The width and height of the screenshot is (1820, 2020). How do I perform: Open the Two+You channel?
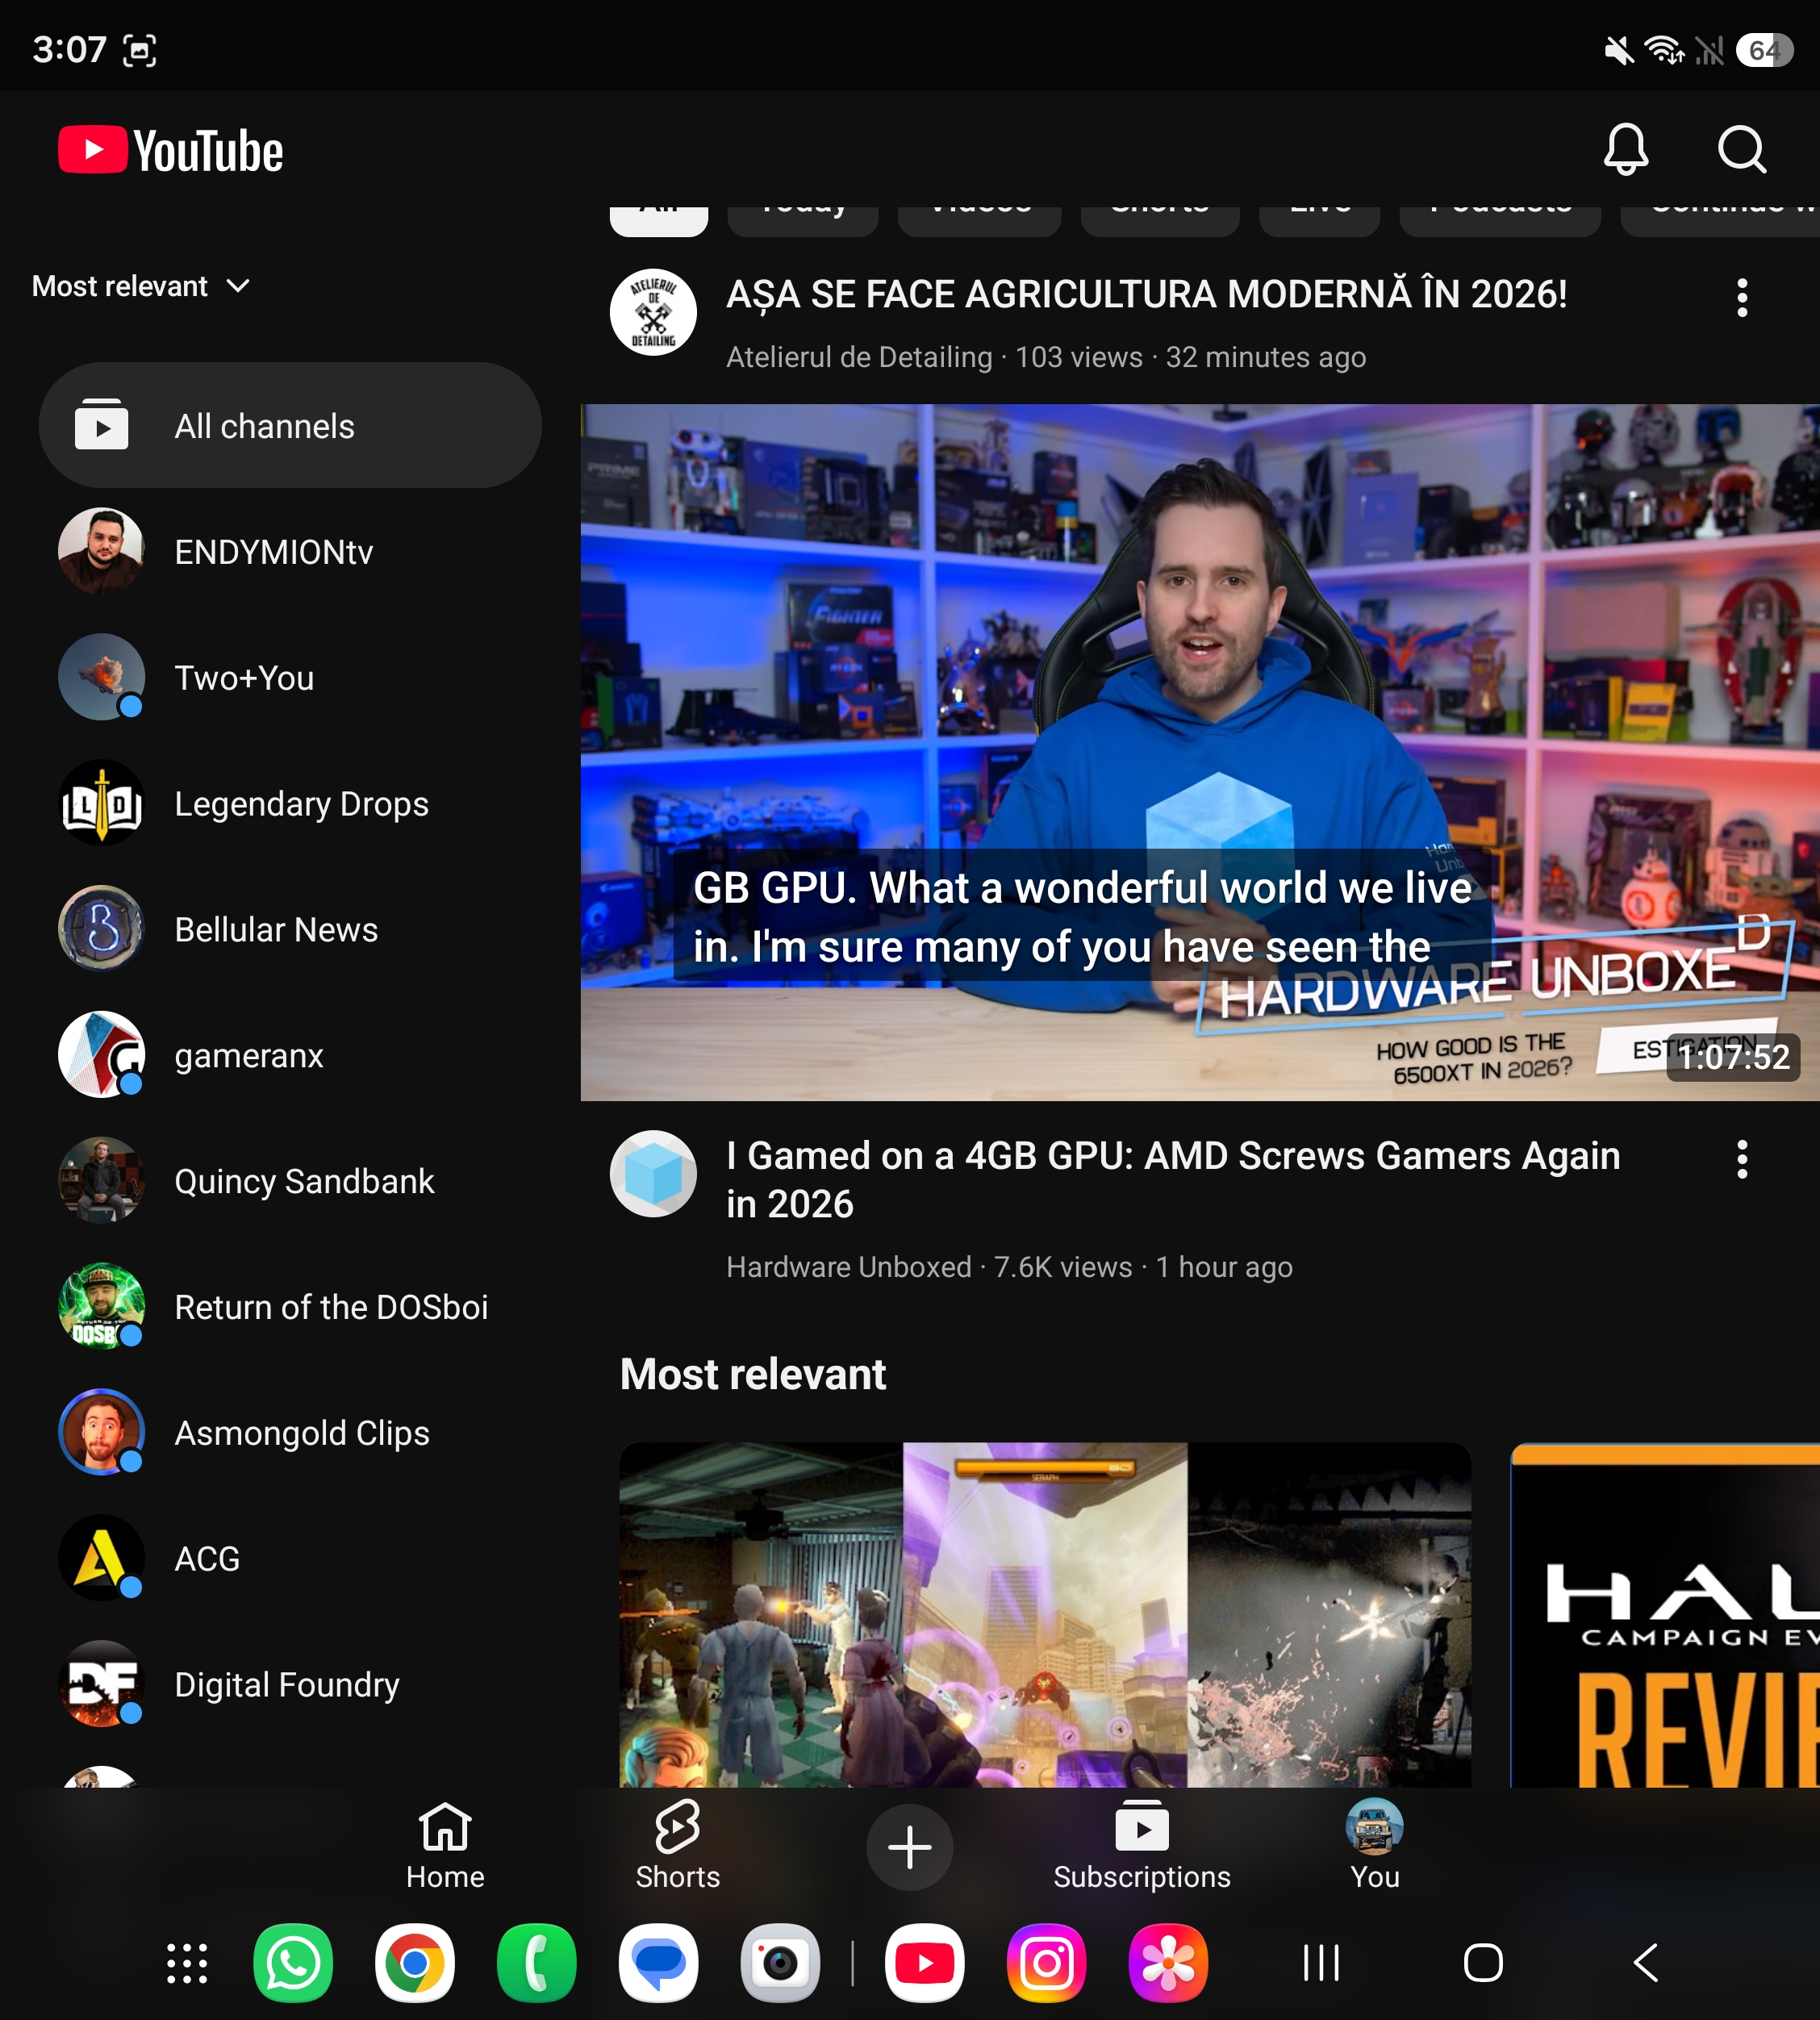tap(290, 677)
